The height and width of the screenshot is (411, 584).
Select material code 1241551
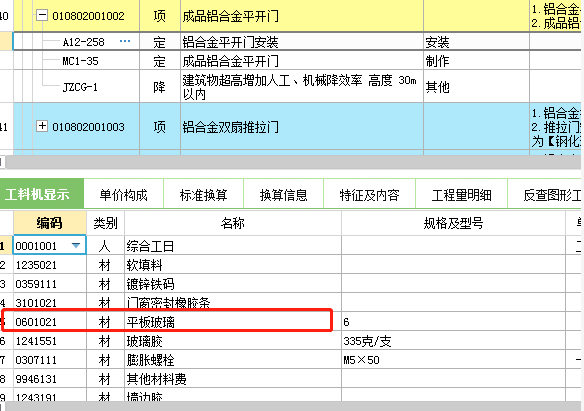tap(50, 341)
